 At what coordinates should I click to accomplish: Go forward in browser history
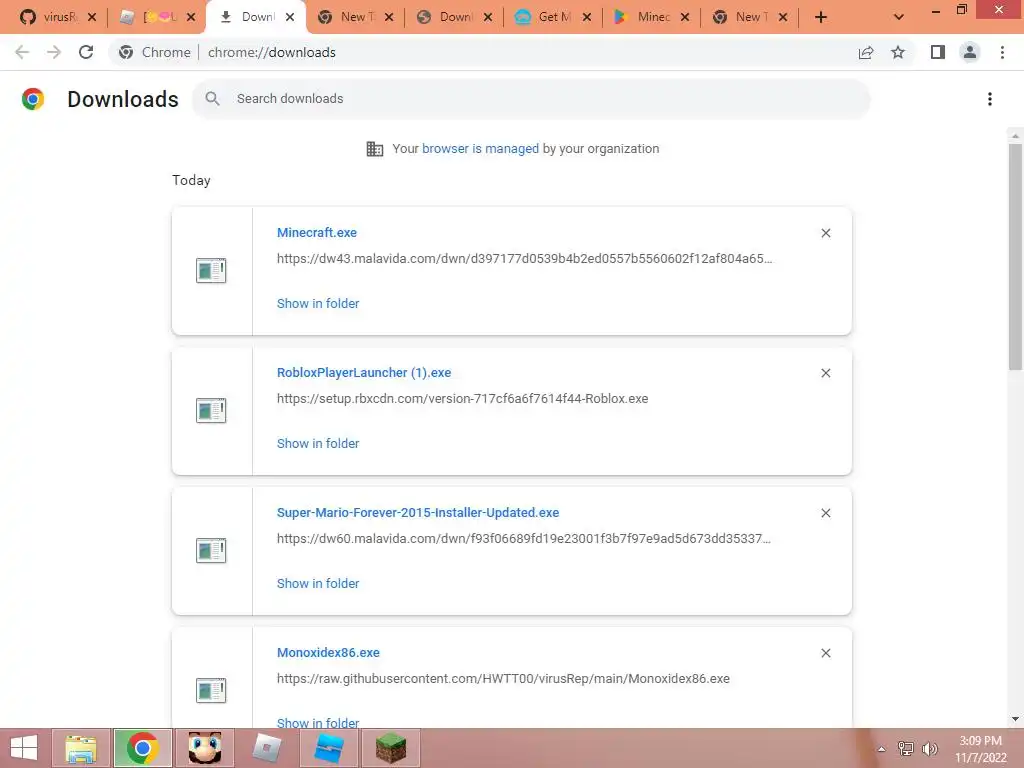click(54, 52)
